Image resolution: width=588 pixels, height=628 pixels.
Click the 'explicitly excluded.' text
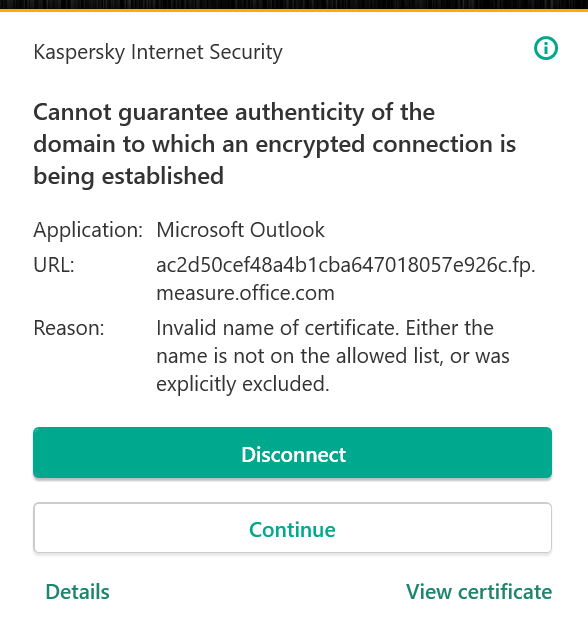[243, 384]
